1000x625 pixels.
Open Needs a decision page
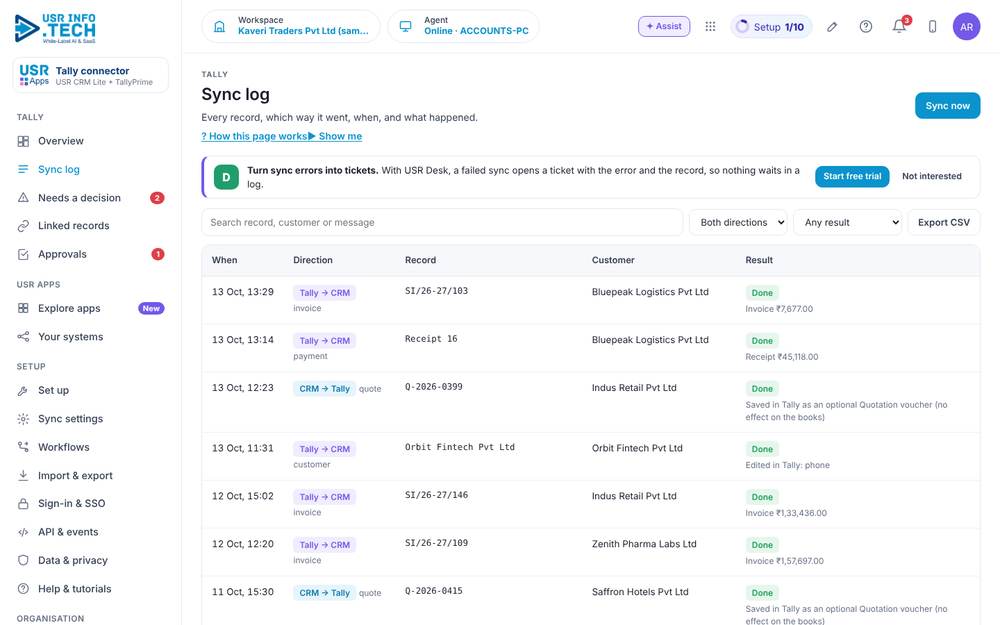tap(91, 198)
